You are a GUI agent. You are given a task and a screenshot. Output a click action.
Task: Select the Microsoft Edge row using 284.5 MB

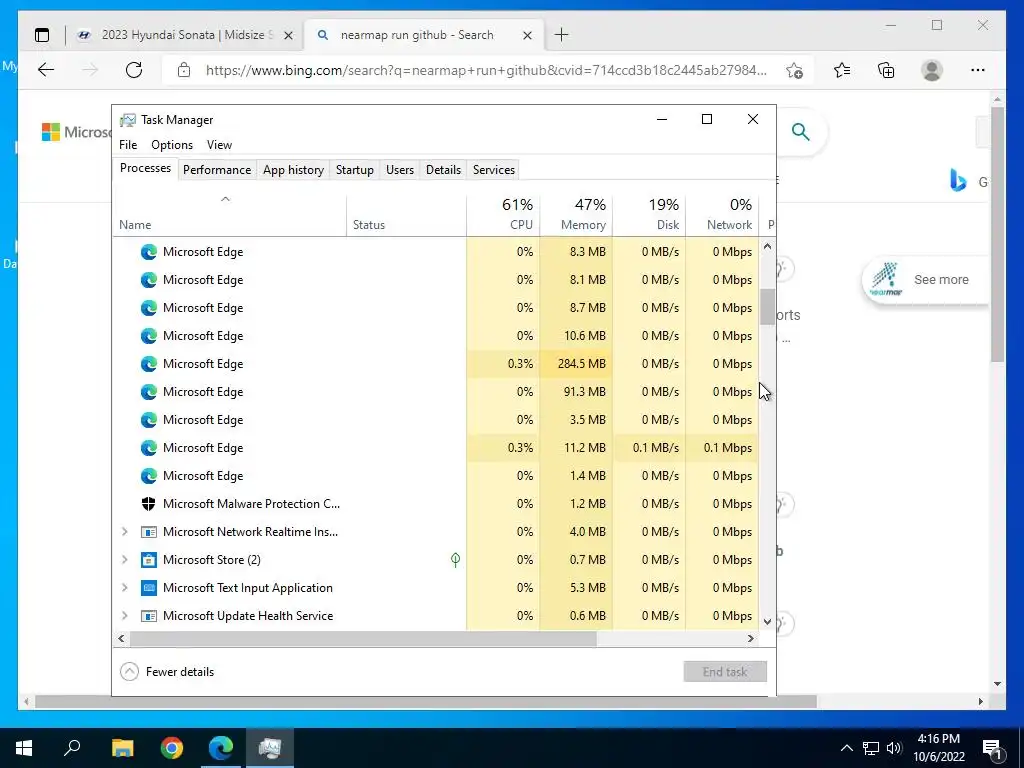click(436, 364)
